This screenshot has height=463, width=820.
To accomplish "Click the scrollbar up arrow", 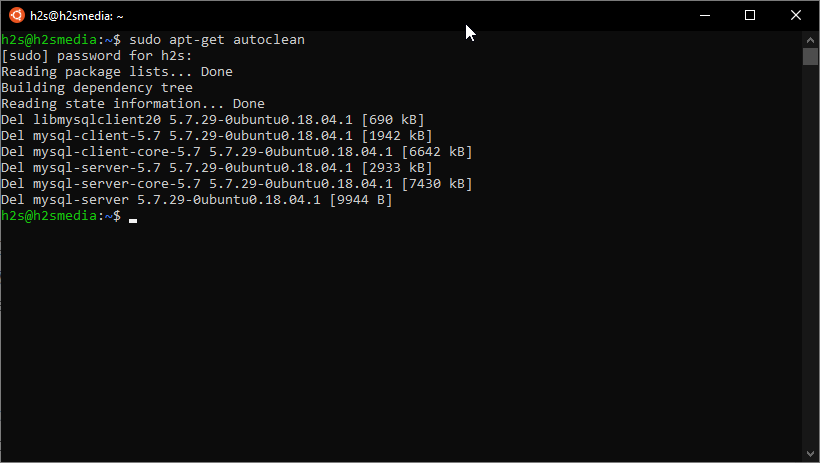I will pos(811,38).
